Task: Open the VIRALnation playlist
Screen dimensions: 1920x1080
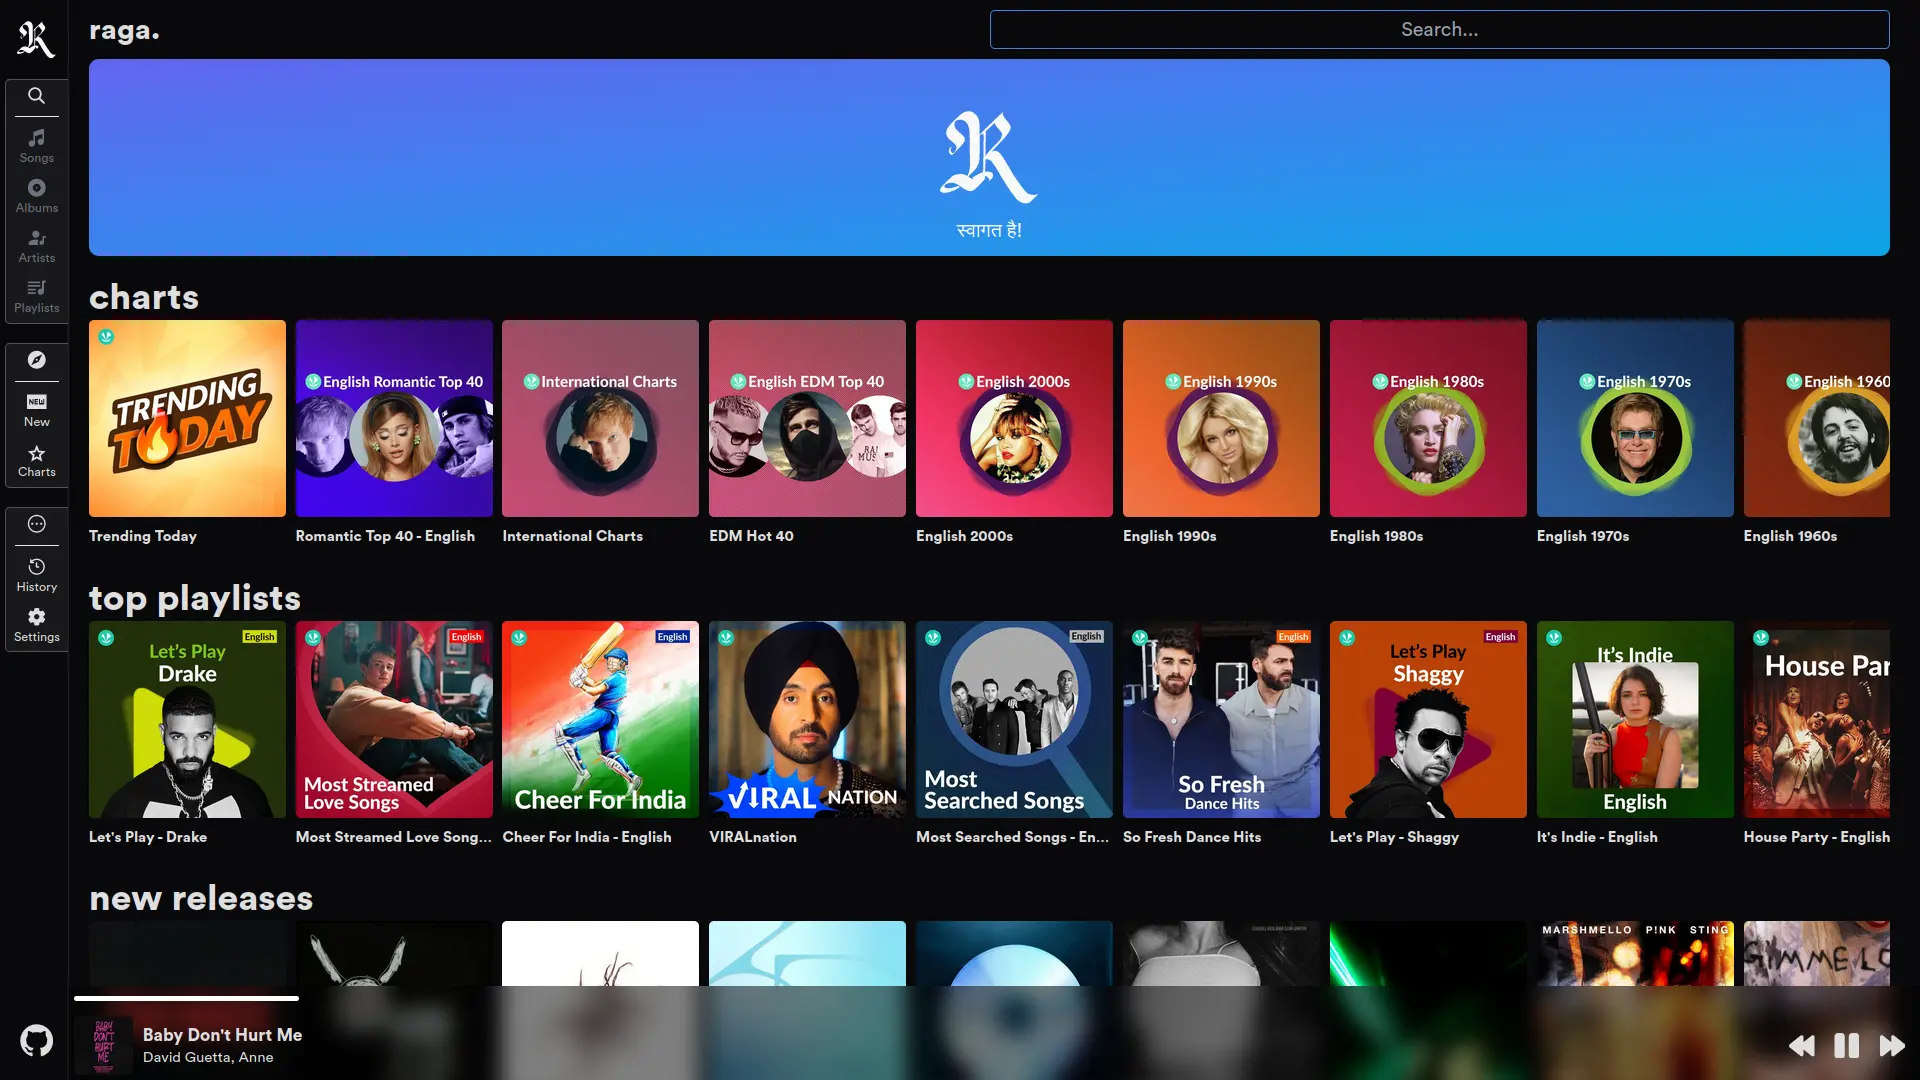Action: [807, 719]
